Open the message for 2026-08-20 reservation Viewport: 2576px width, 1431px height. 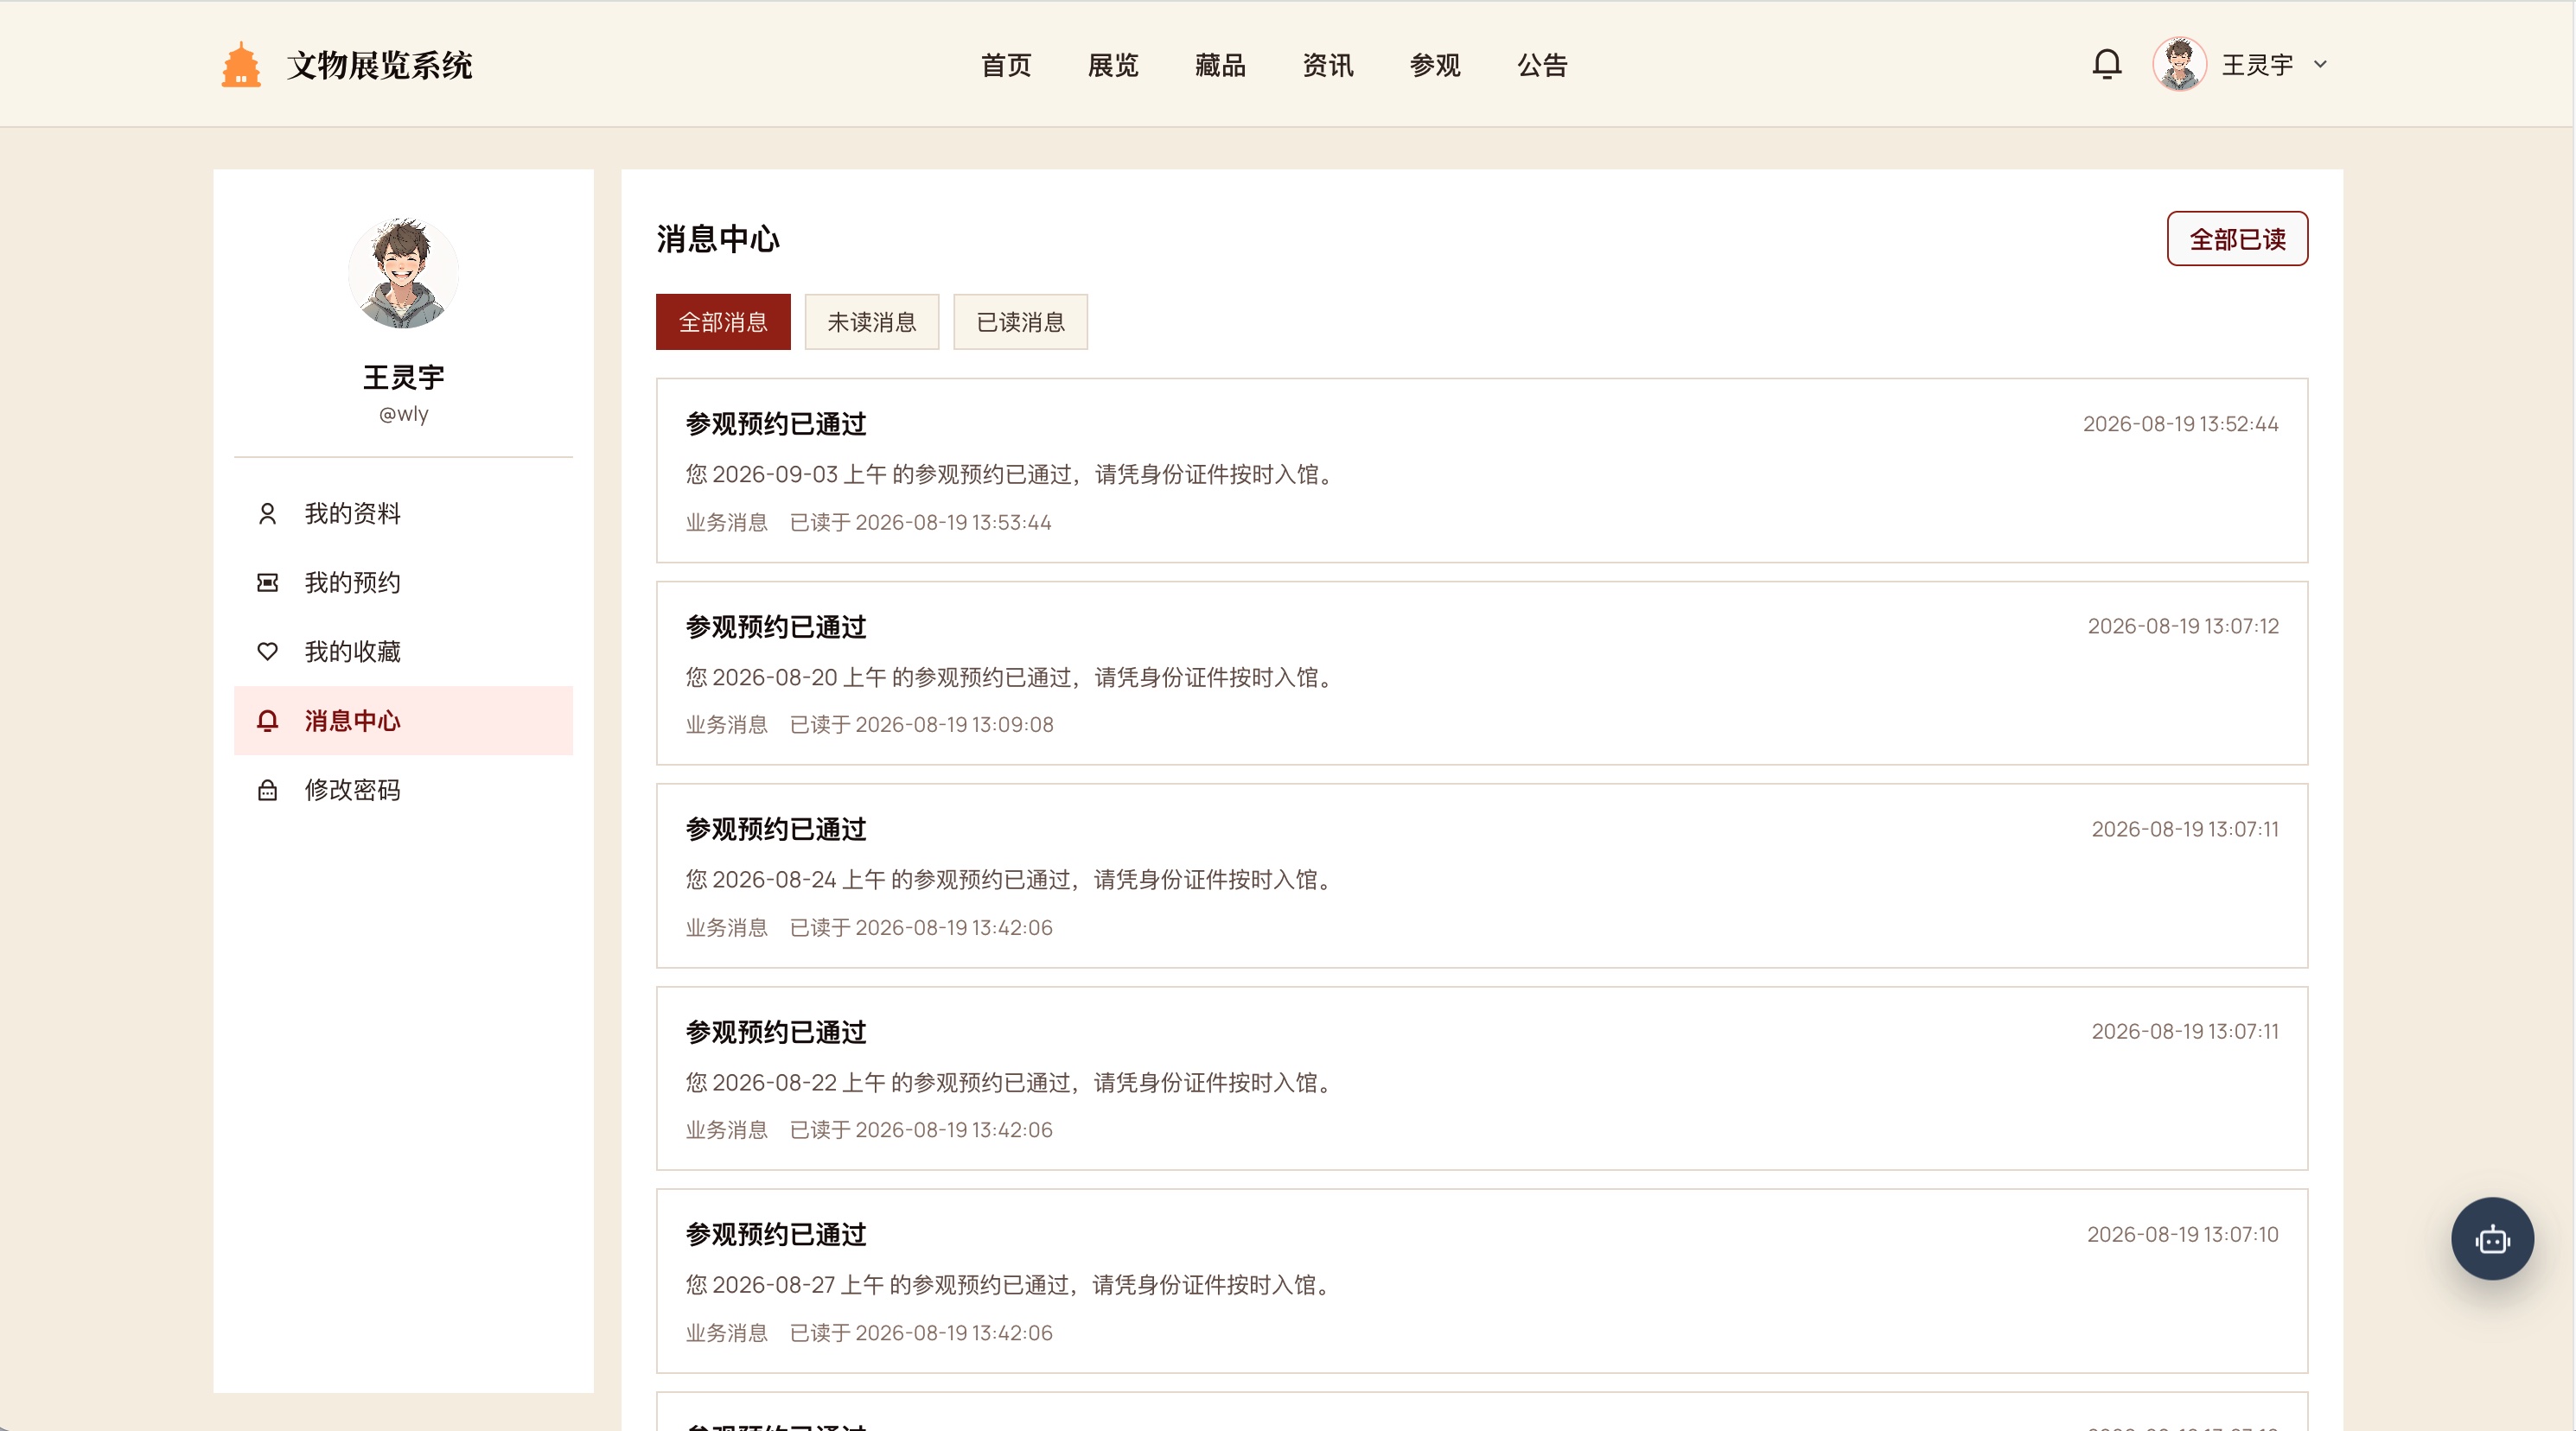(x=1482, y=673)
